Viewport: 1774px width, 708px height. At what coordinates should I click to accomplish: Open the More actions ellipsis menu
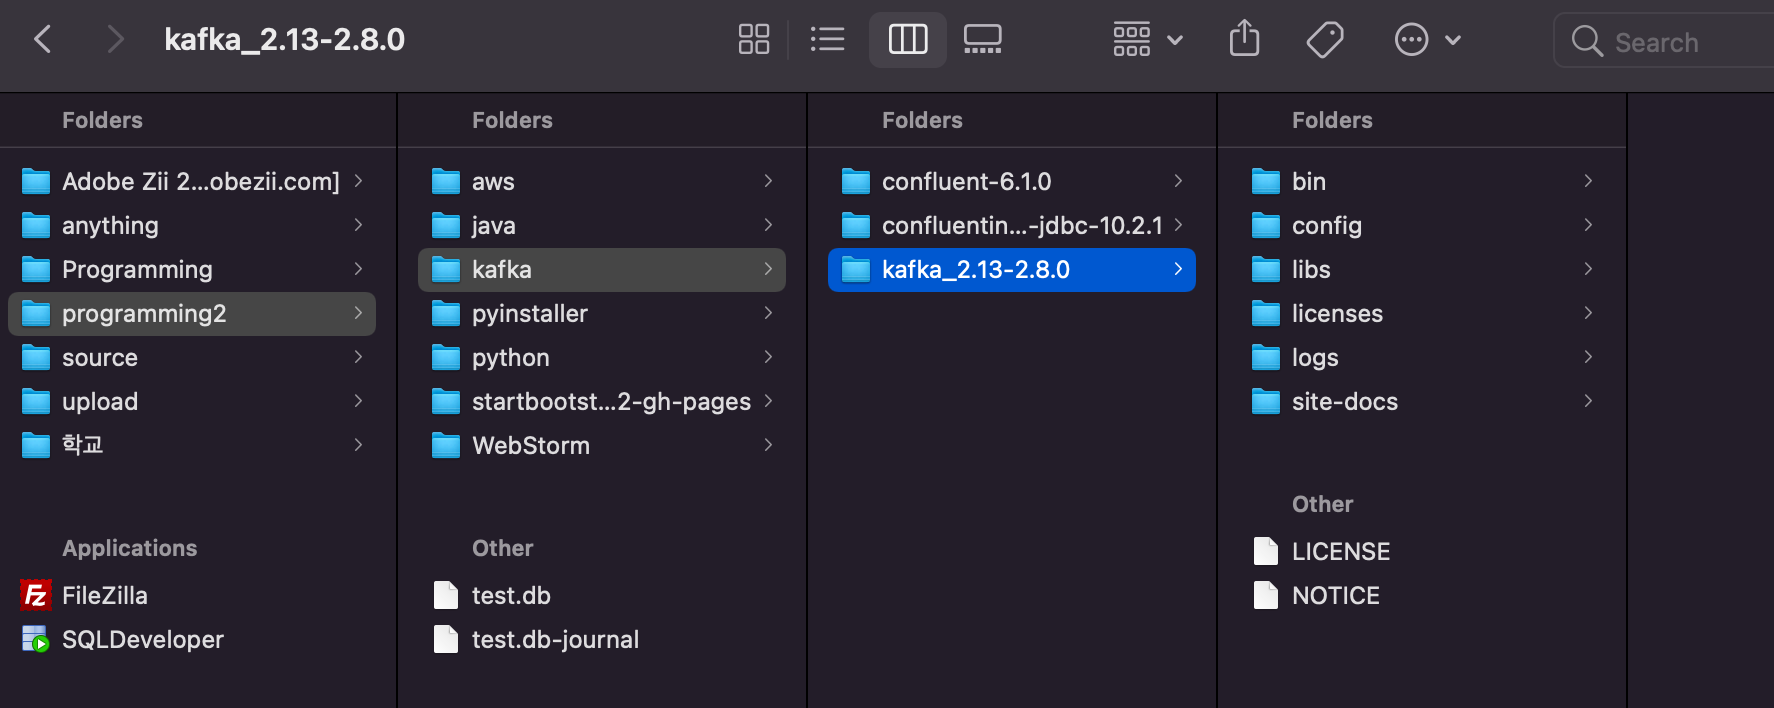(x=1427, y=40)
